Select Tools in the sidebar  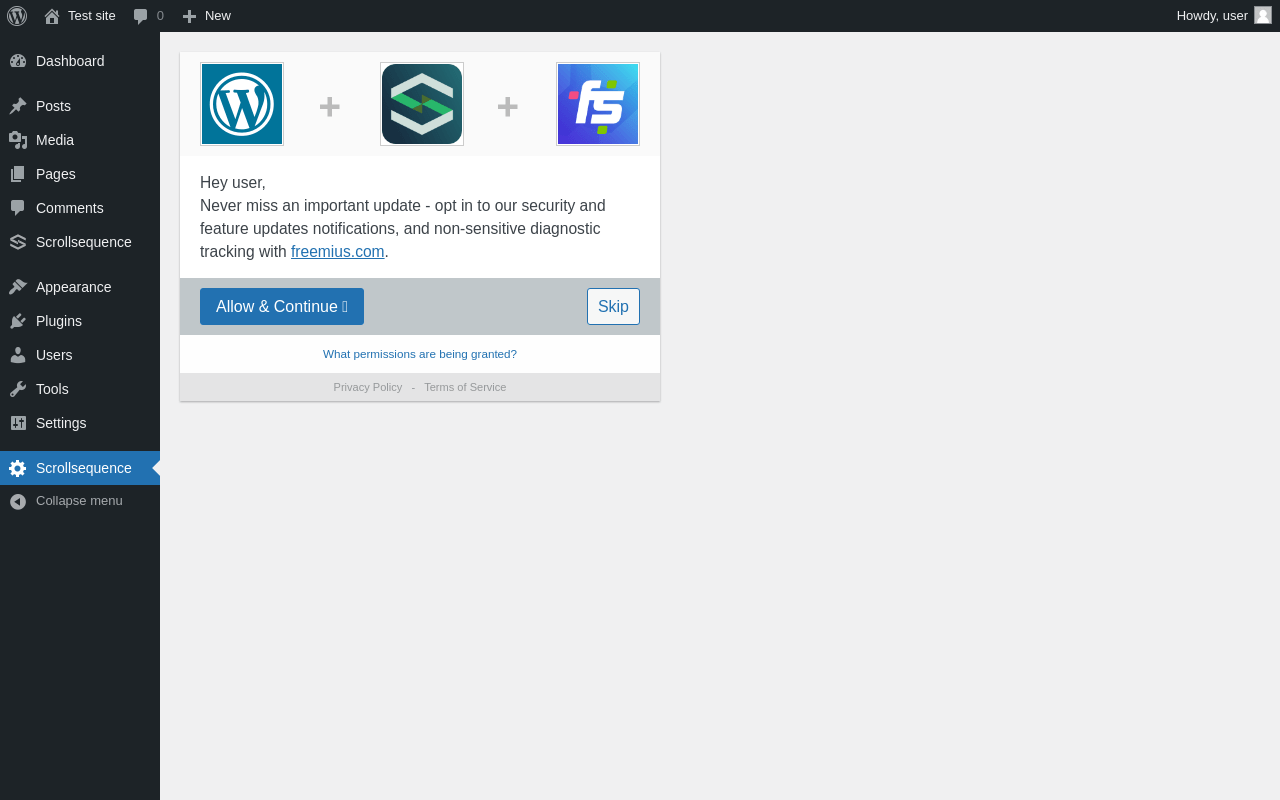tap(80, 389)
